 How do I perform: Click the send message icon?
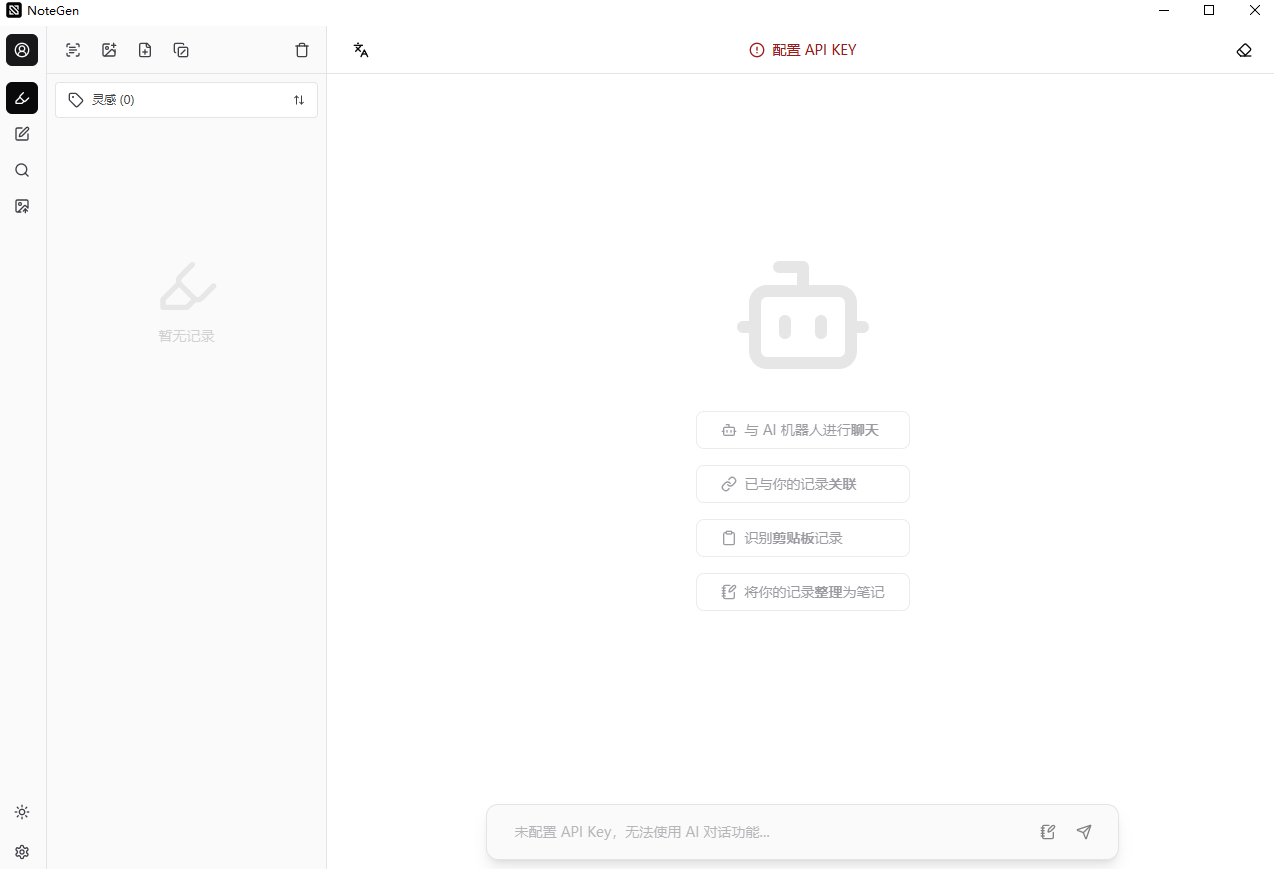(1084, 832)
